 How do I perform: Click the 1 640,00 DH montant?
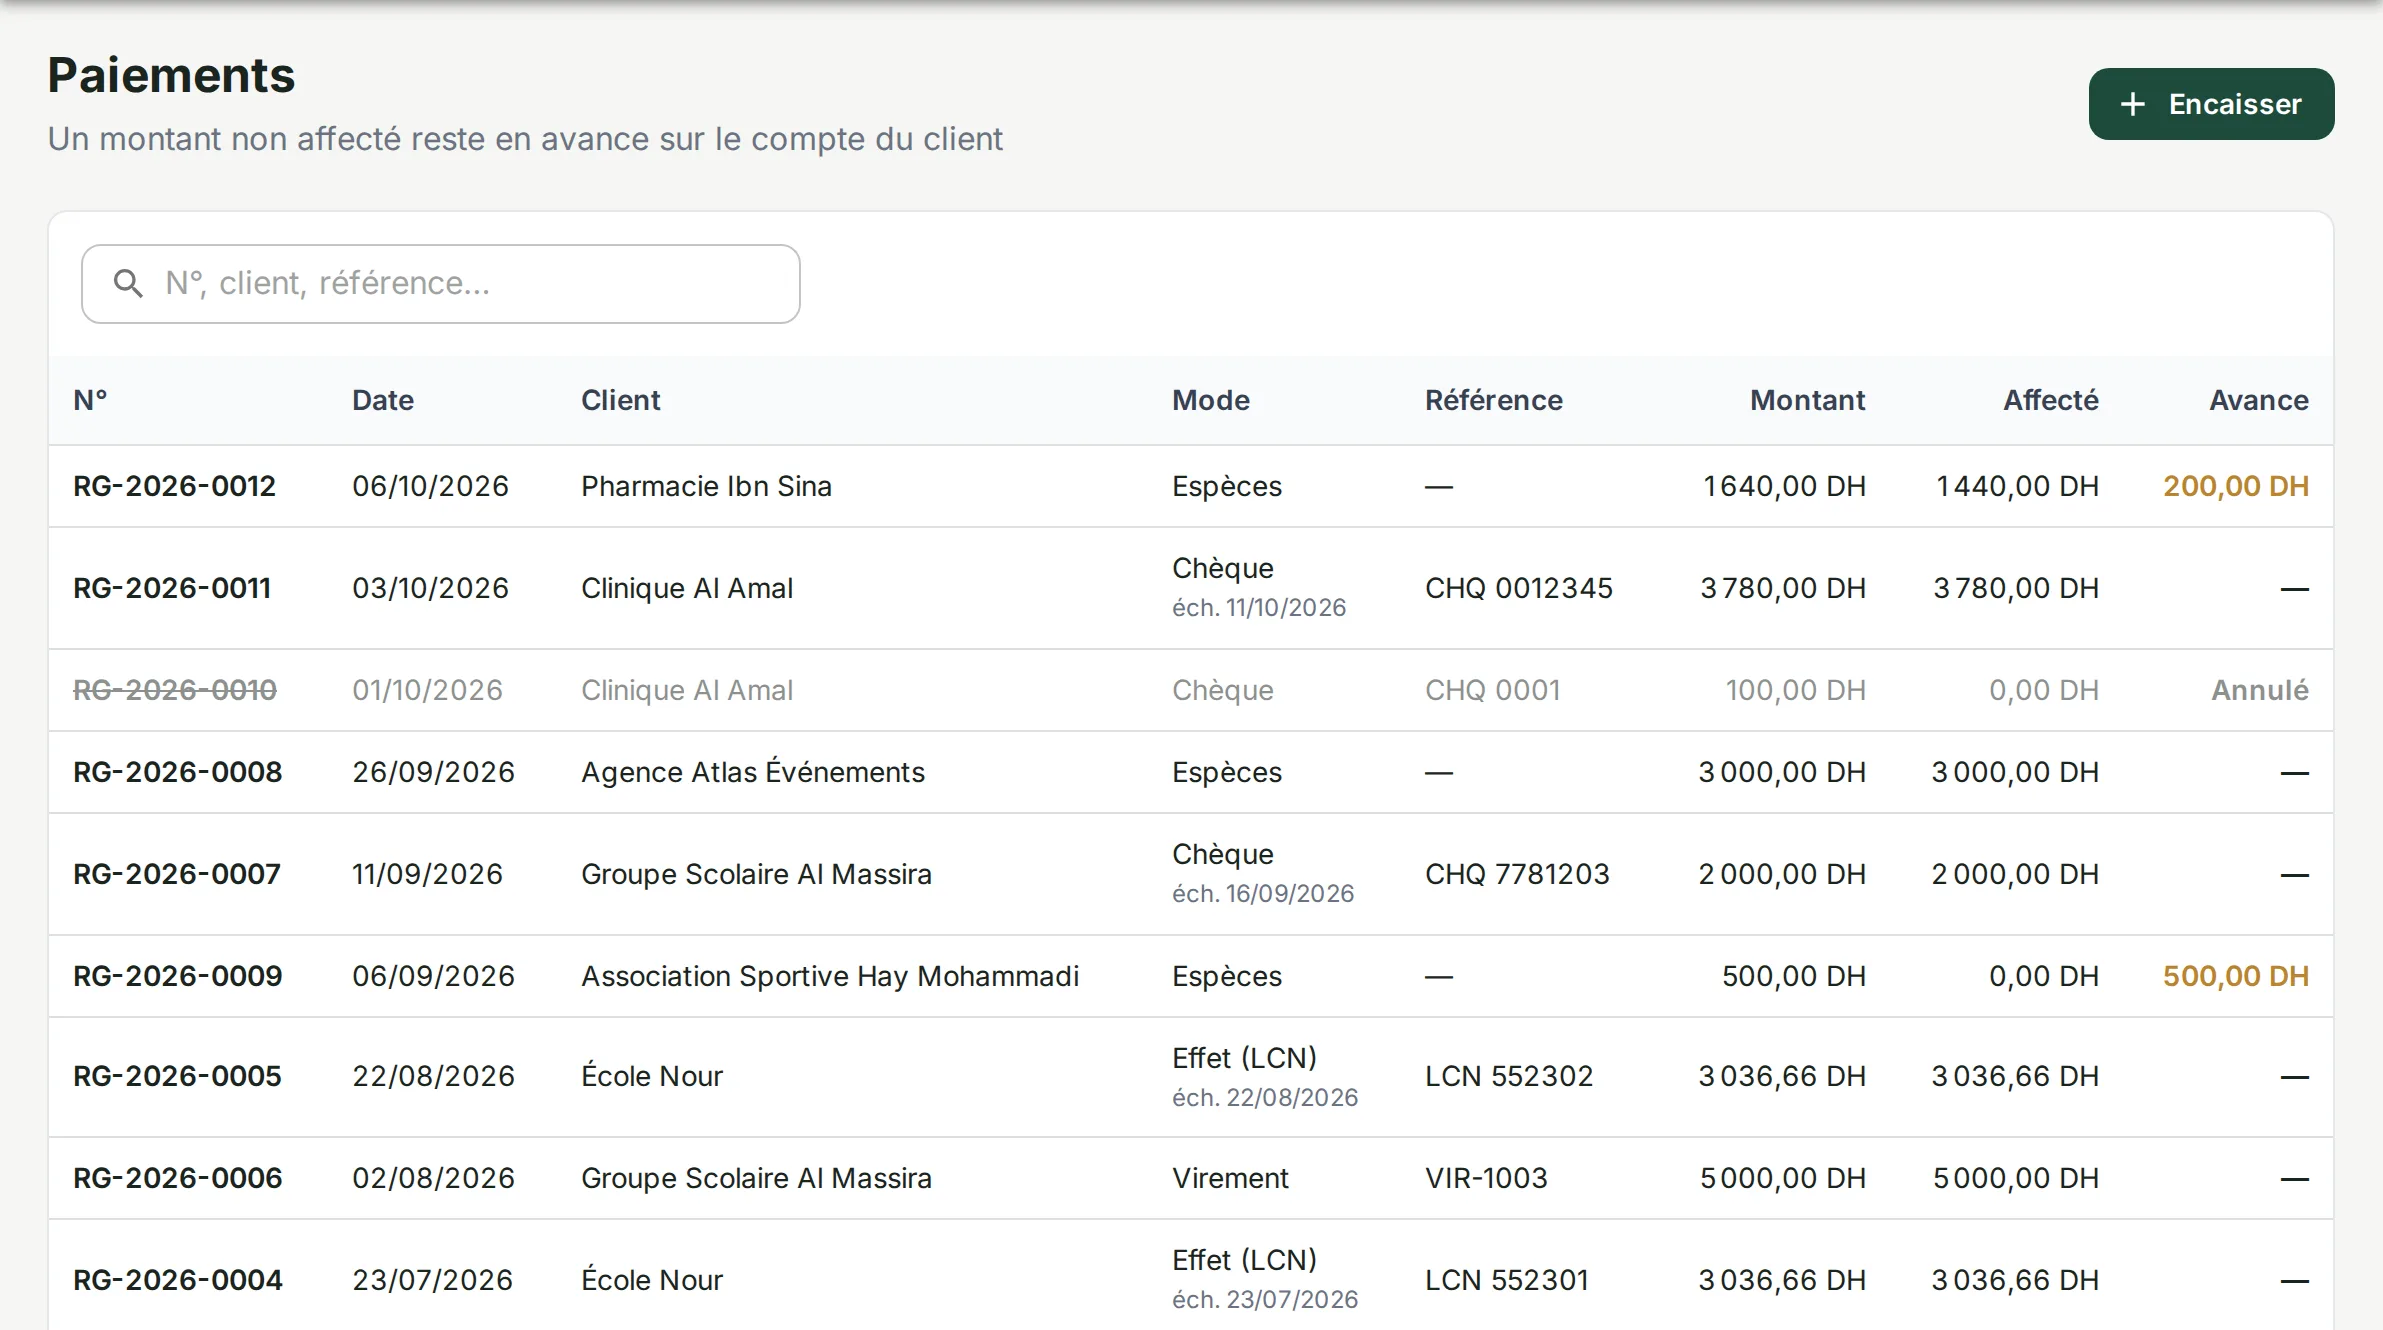tap(1785, 486)
